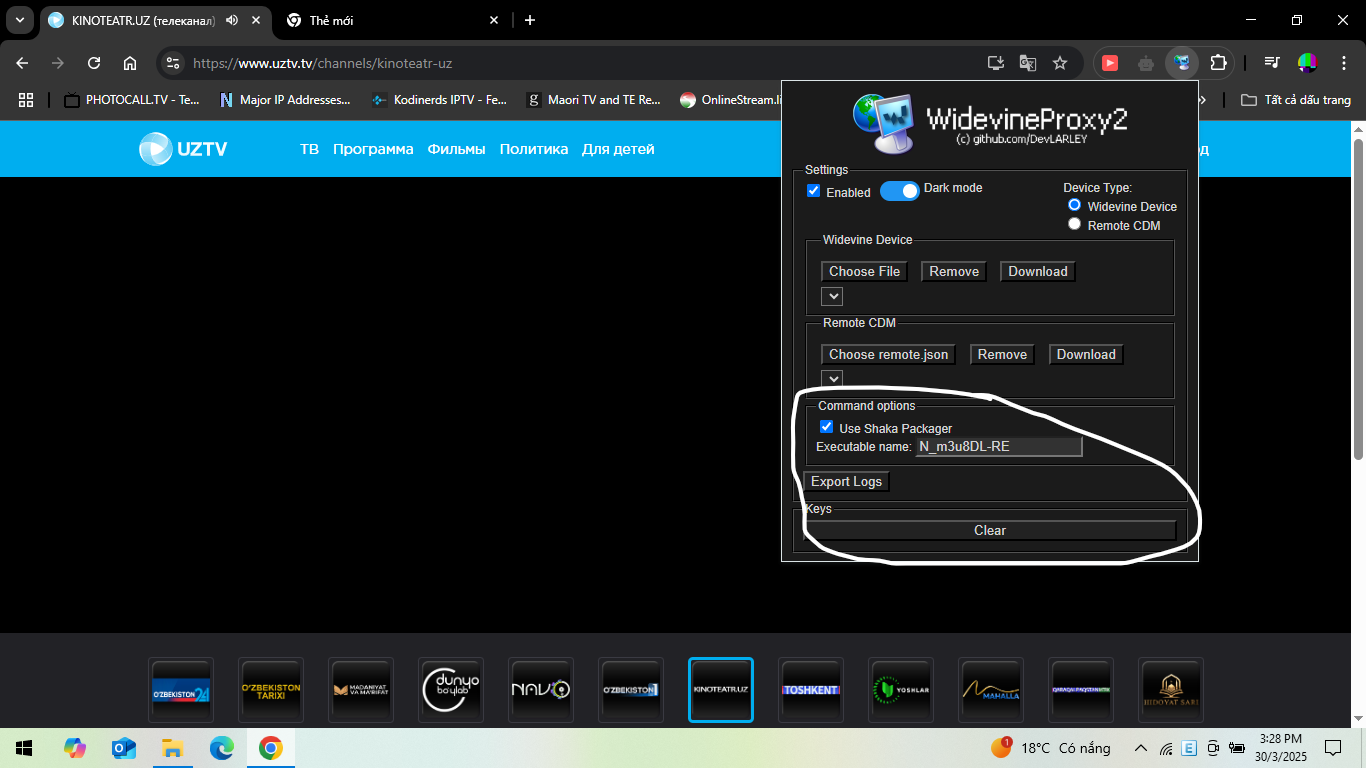The image size is (1366, 768).
Task: Open Windows Start menu
Action: coord(23,748)
